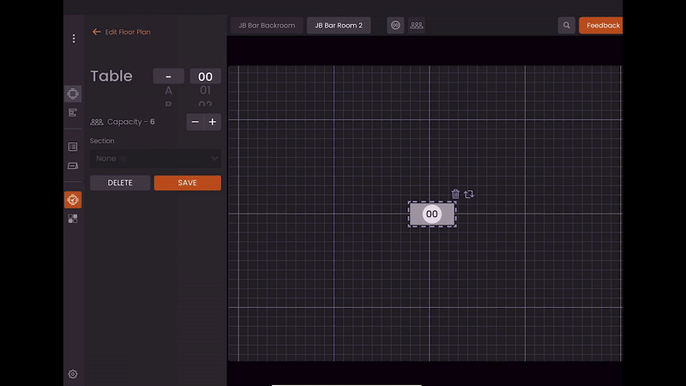This screenshot has height=386, width=686.
Task: Open the card/payment sidebar icon
Action: coord(73,166)
